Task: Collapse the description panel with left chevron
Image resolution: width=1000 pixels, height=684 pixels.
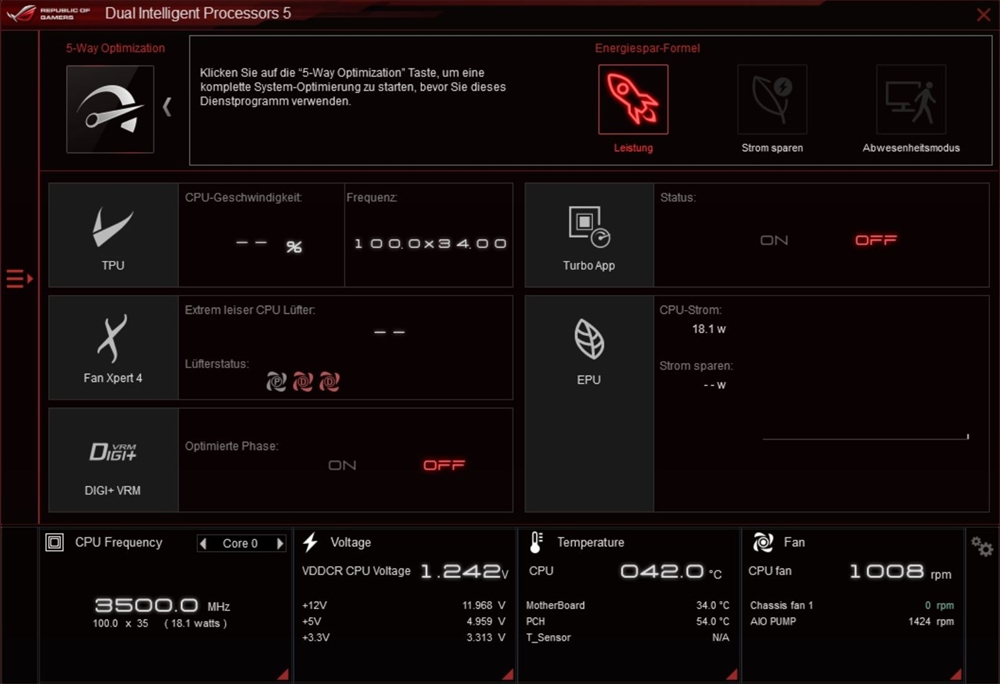Action: (167, 106)
